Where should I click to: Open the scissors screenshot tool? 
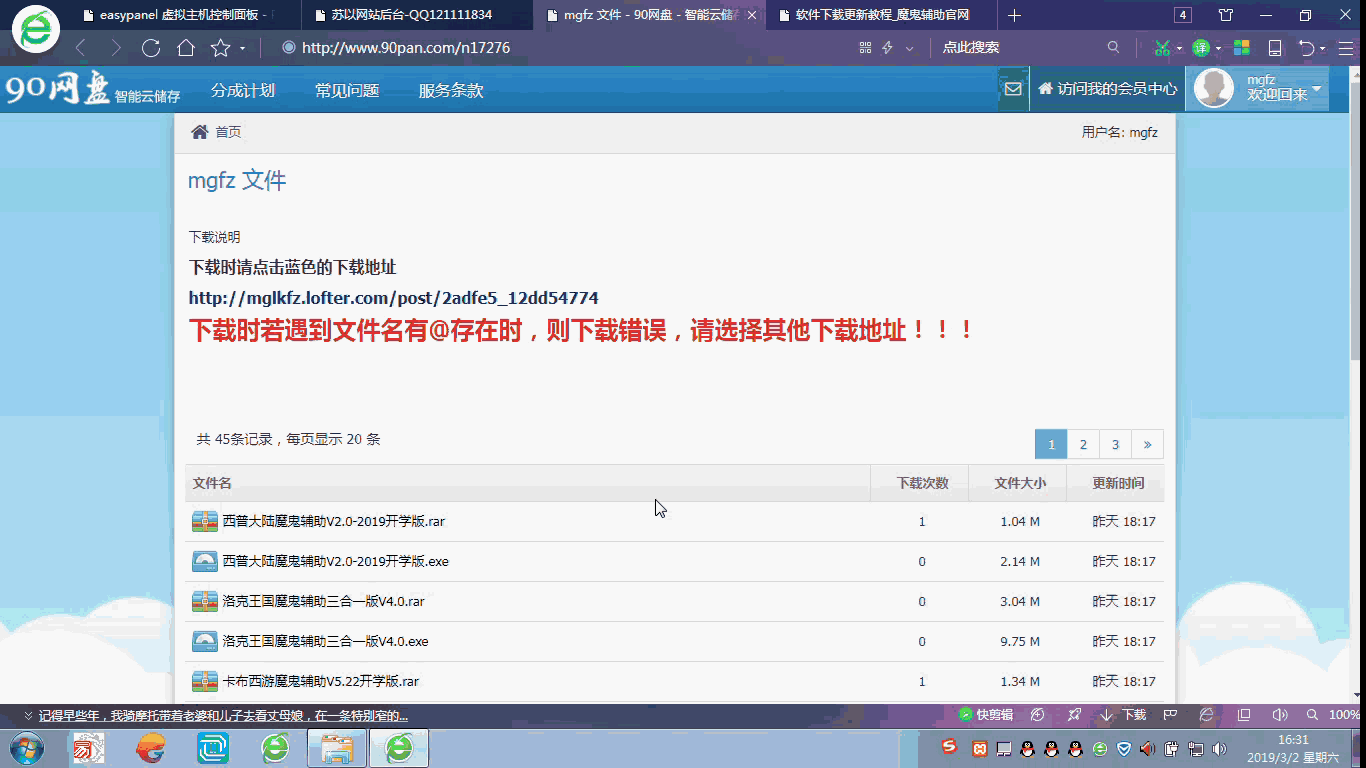(1162, 48)
